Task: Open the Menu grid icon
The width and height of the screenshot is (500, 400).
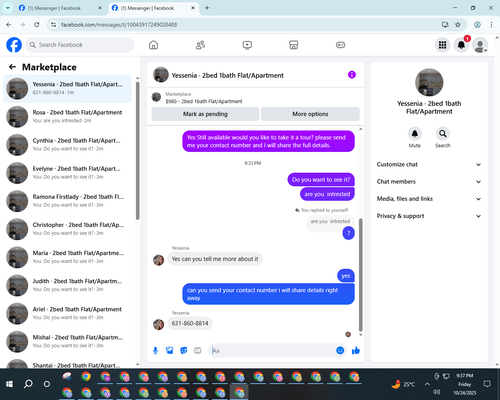Action: point(442,45)
